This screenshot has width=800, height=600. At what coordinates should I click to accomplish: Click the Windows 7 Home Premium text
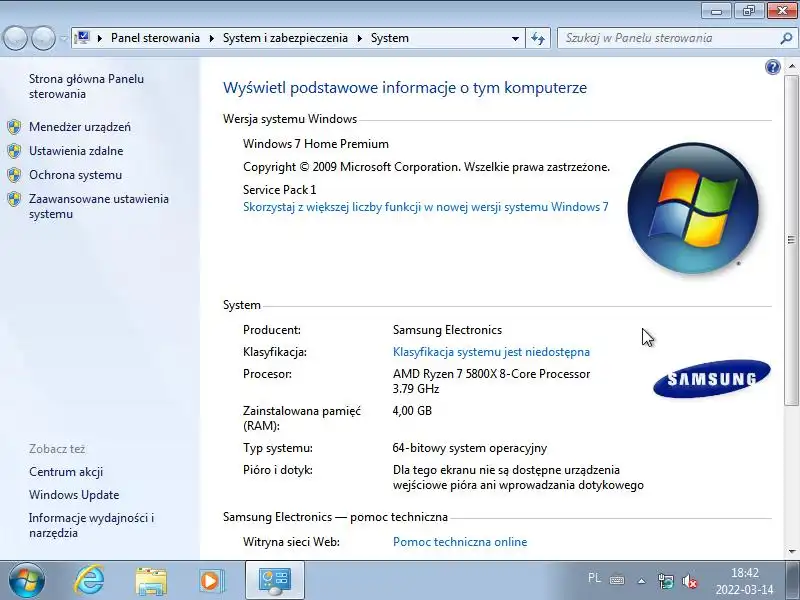tap(316, 144)
